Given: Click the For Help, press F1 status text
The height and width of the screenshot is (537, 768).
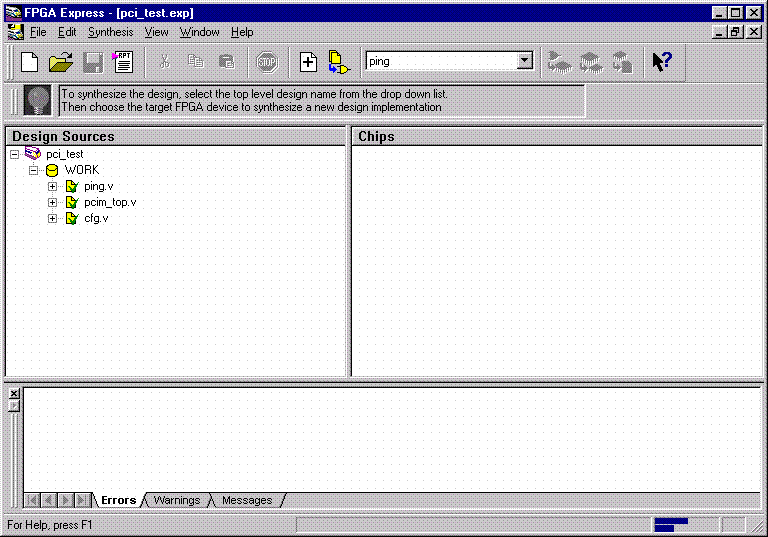Looking at the screenshot, I should pos(49,525).
